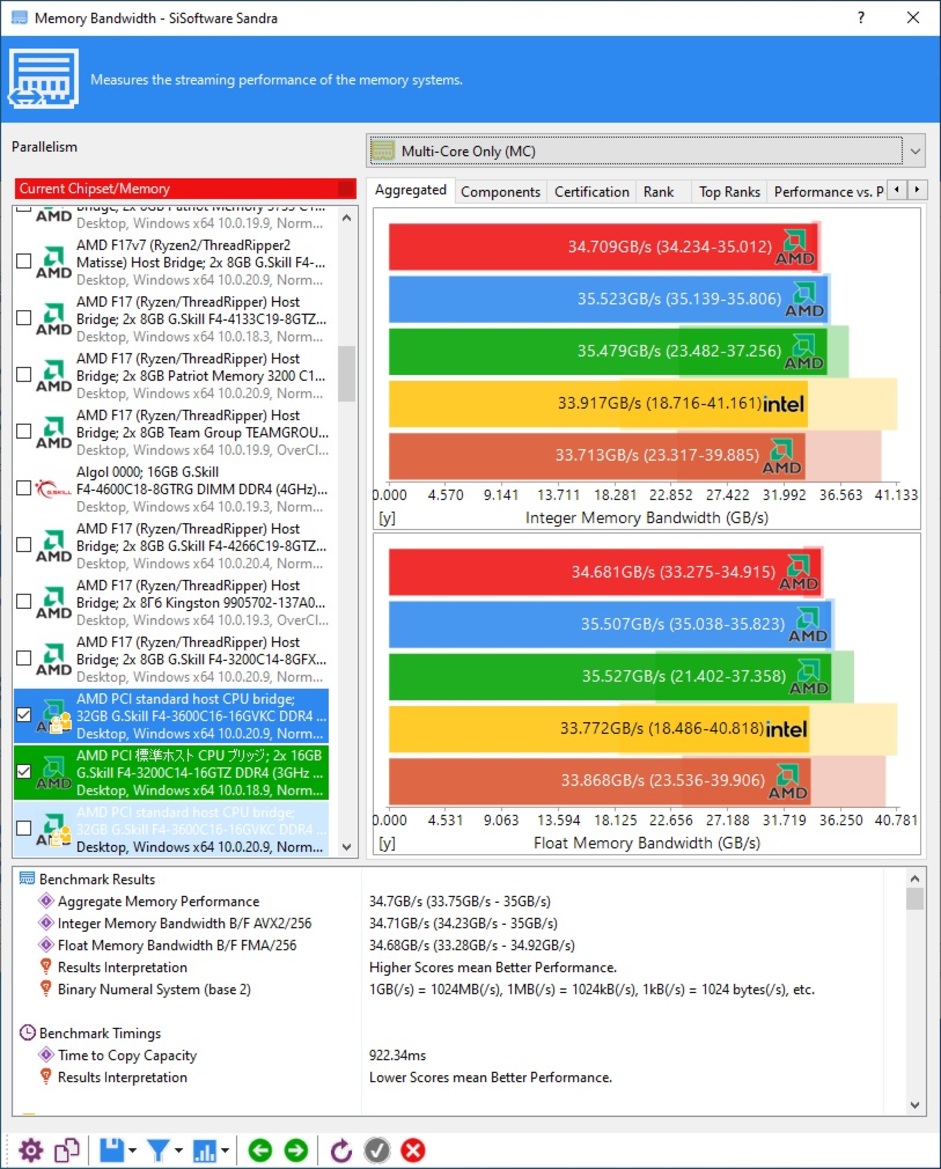Click the copy results icon
The image size is (941, 1169).
(x=66, y=1150)
